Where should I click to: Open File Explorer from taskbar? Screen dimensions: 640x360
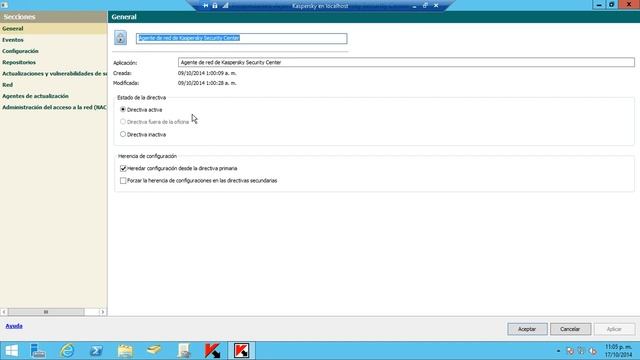point(125,351)
